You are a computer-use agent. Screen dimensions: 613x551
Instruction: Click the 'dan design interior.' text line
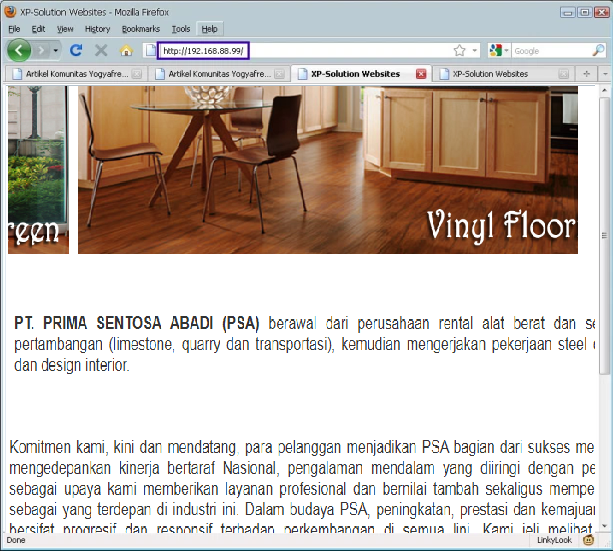click(x=72, y=365)
